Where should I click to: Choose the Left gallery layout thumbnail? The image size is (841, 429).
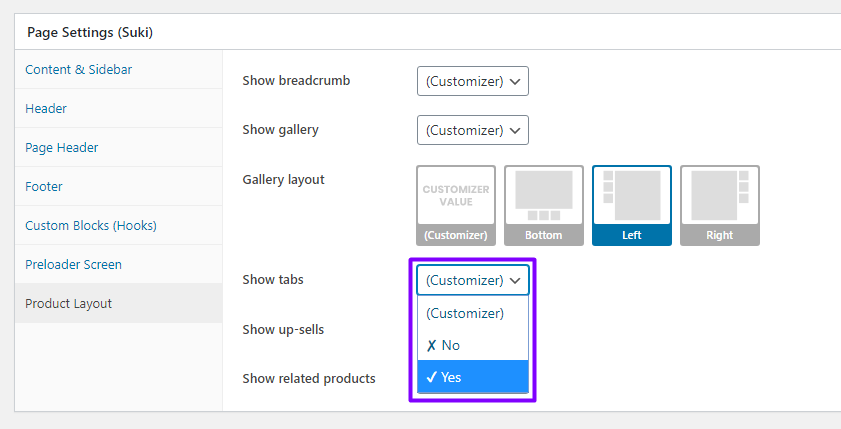point(632,205)
